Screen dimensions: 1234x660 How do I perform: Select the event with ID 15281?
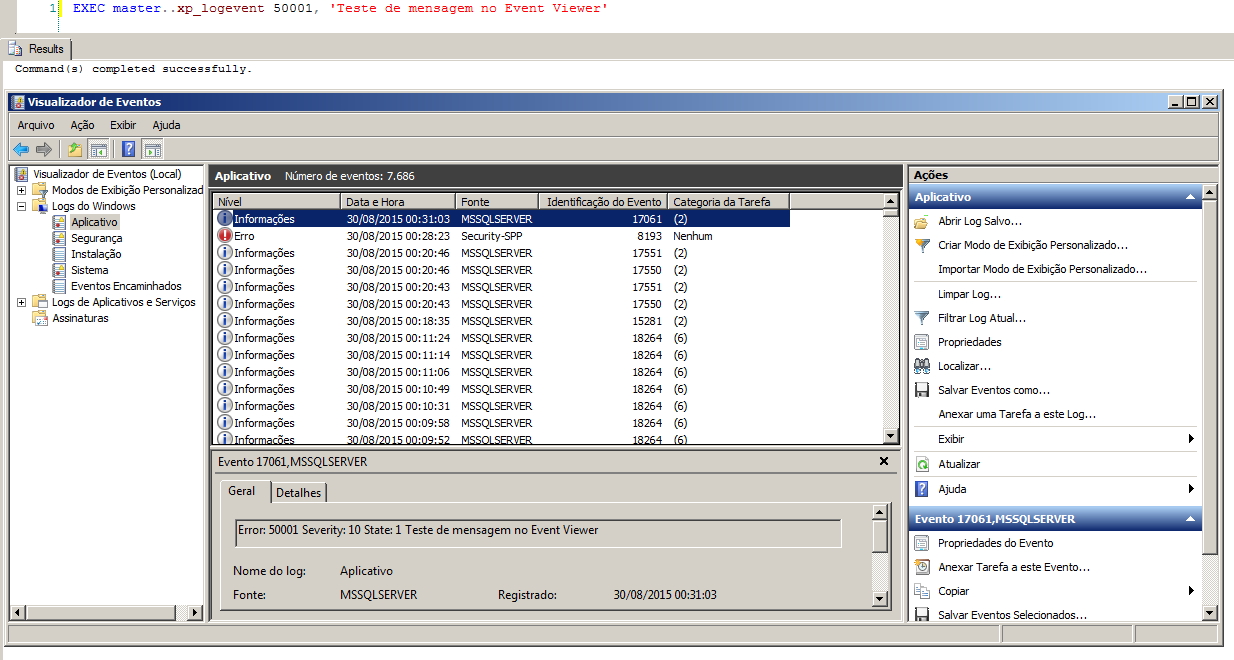tap(501, 321)
